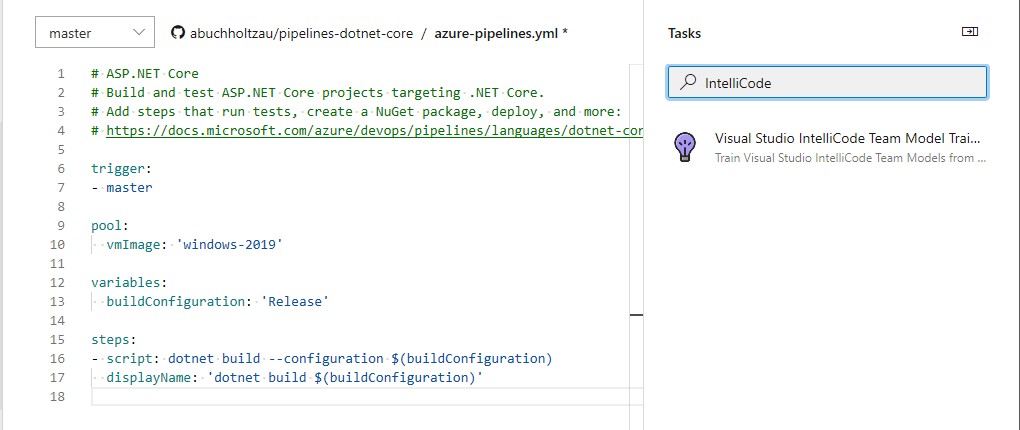1020x430 pixels.
Task: Click the script: dotnet build line
Action: (321, 358)
